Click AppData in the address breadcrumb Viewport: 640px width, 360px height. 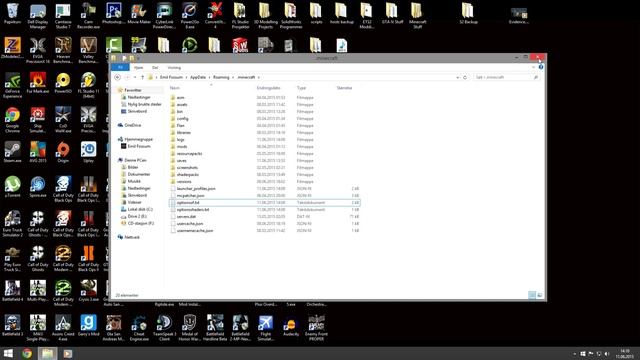click(x=198, y=77)
